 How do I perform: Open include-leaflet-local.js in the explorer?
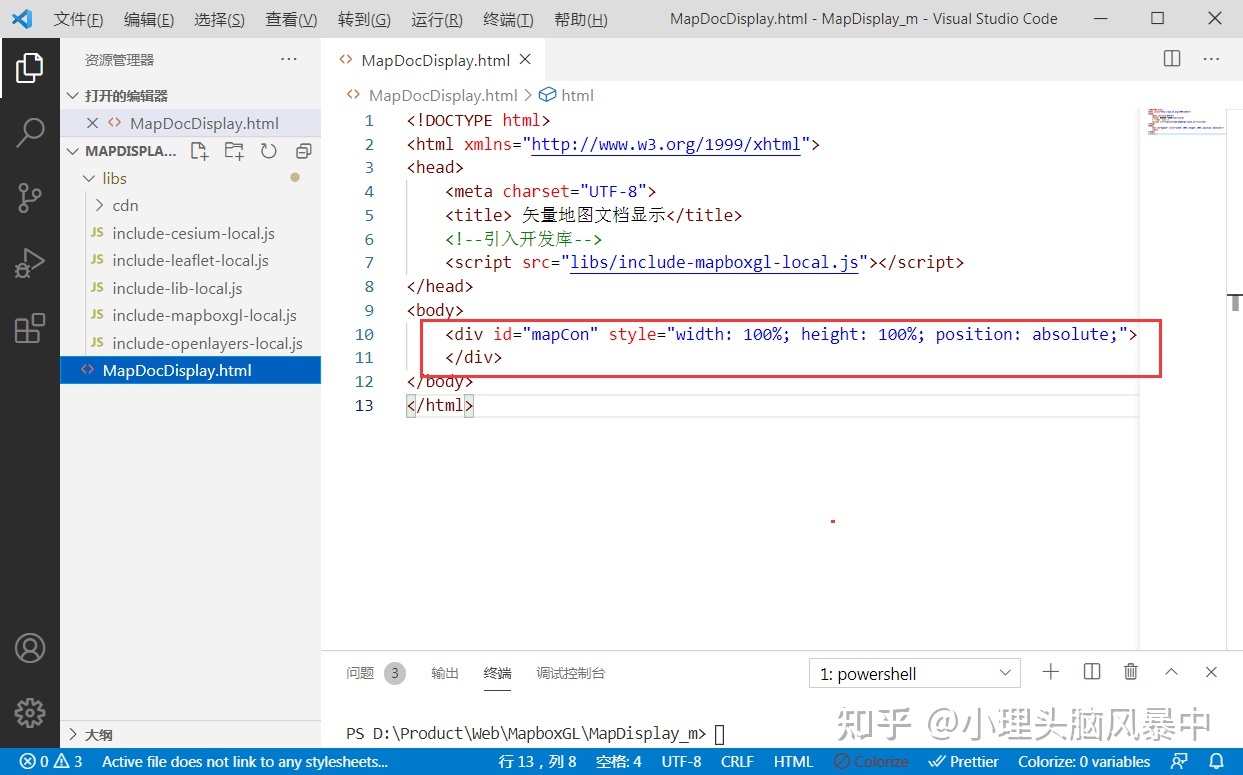[190, 260]
